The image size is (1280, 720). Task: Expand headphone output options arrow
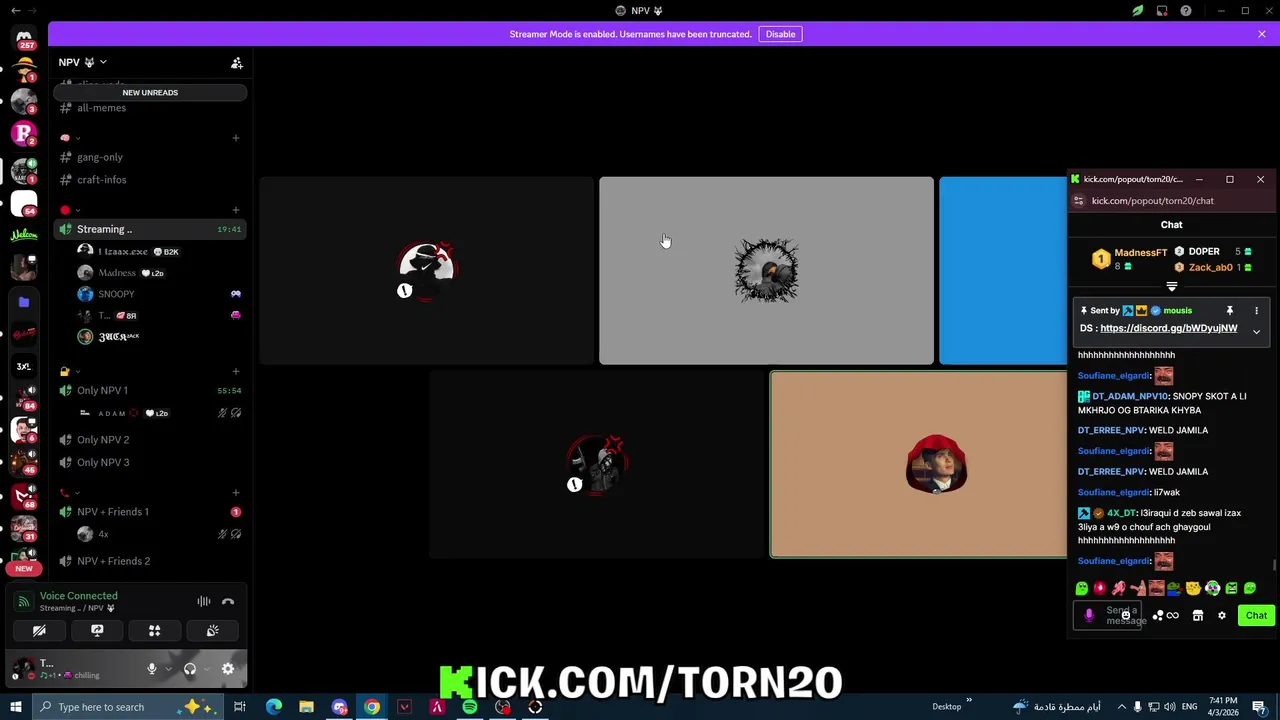[206, 669]
